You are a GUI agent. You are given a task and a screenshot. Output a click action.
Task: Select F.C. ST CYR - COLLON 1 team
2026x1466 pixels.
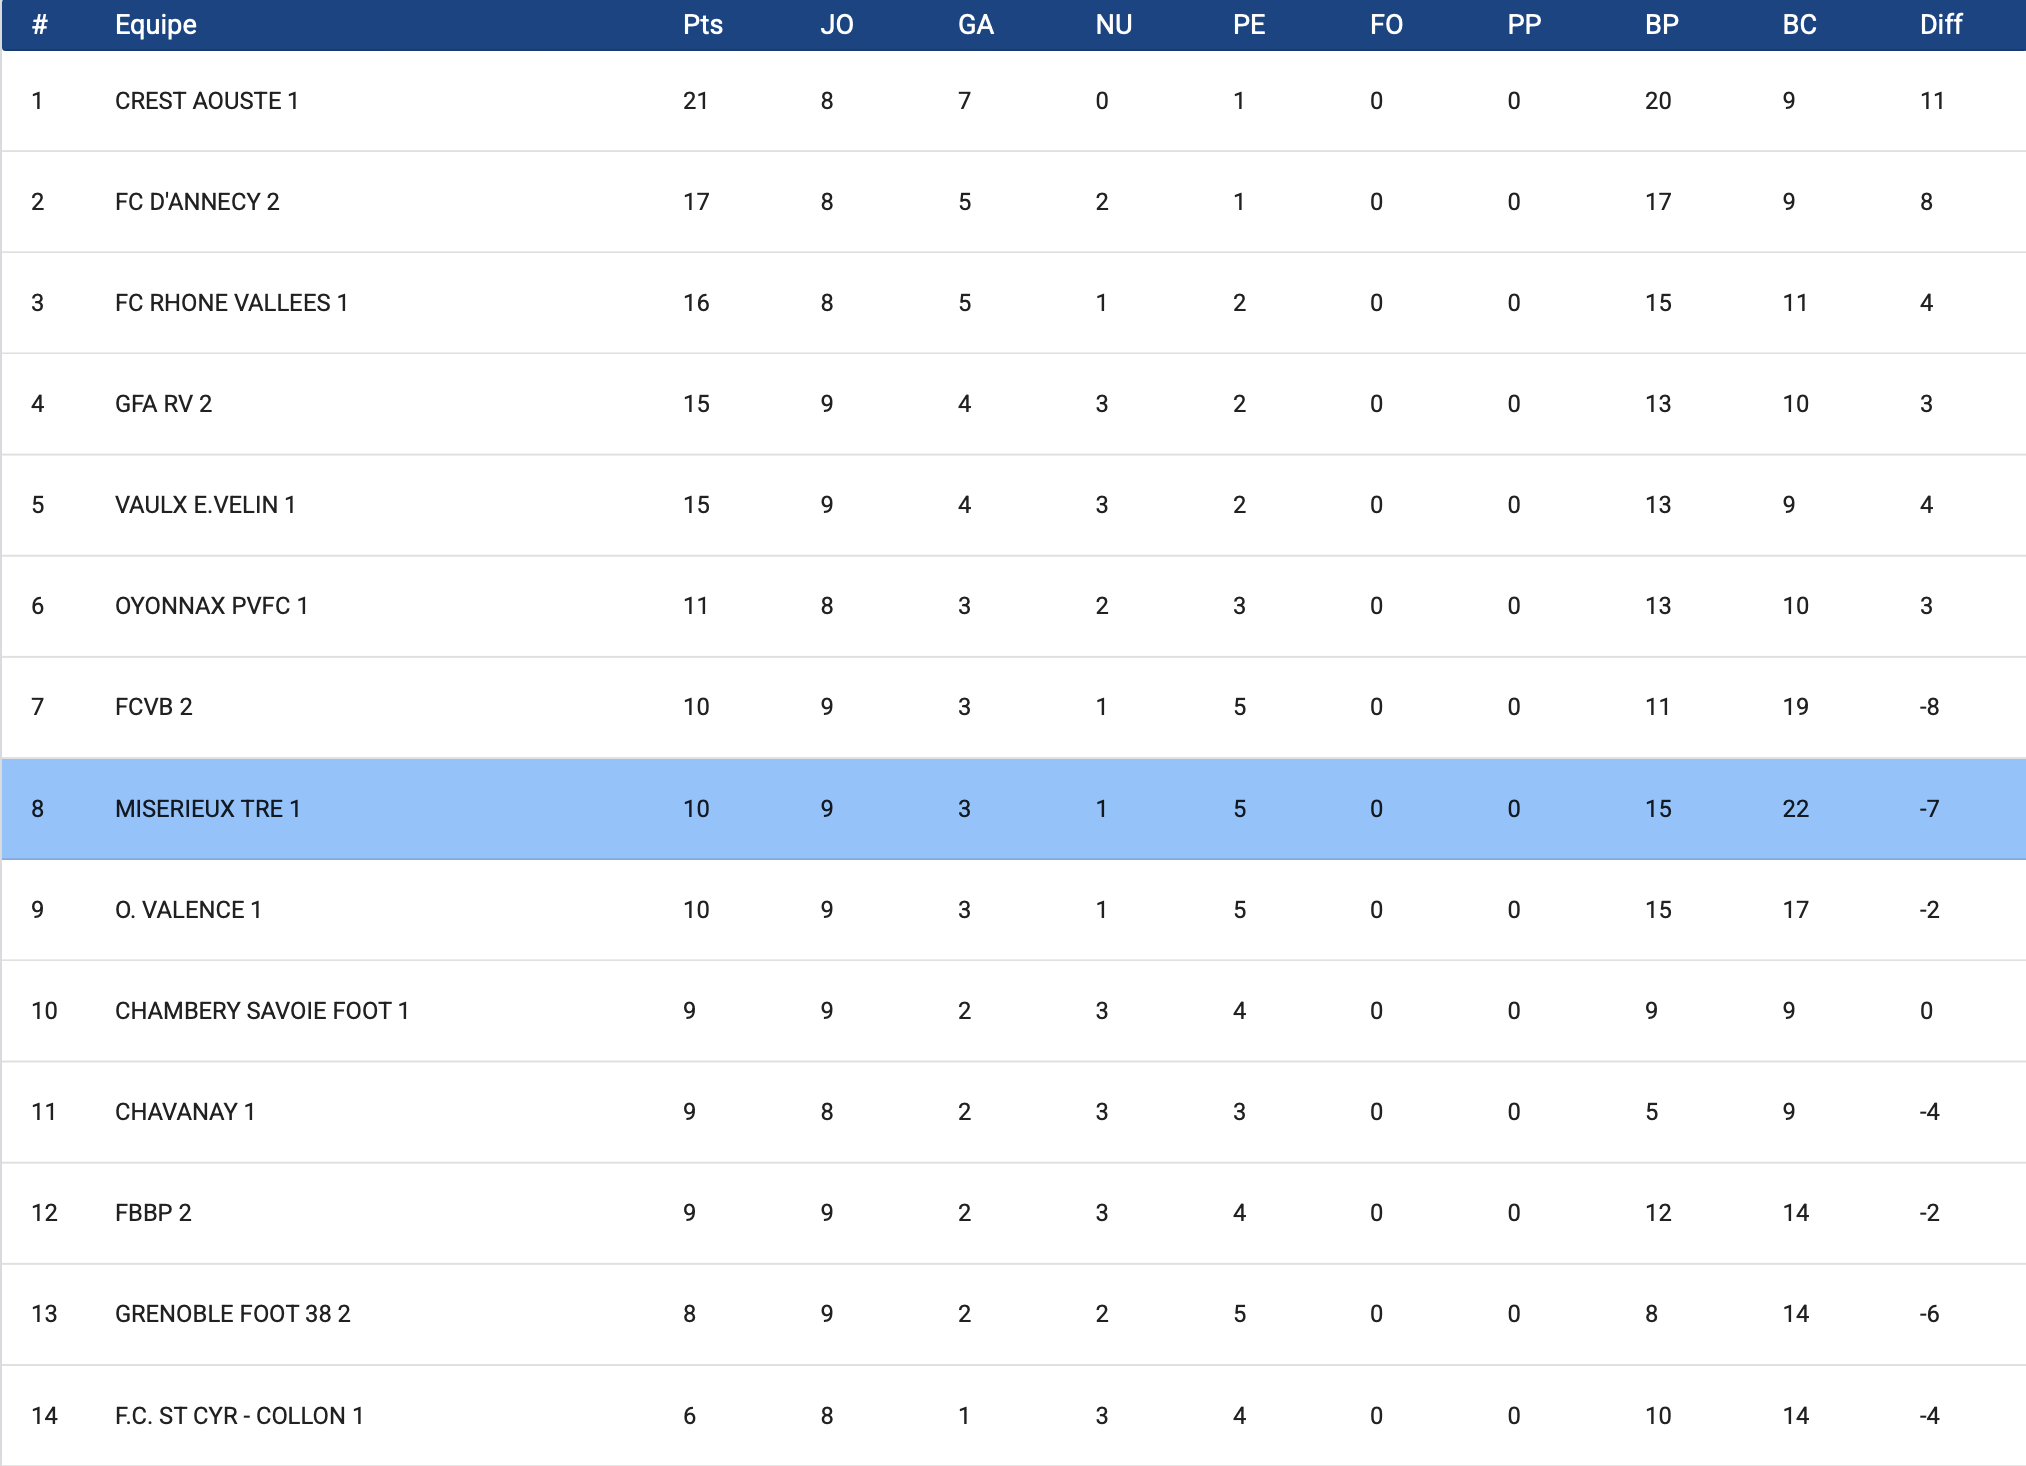coord(239,1416)
